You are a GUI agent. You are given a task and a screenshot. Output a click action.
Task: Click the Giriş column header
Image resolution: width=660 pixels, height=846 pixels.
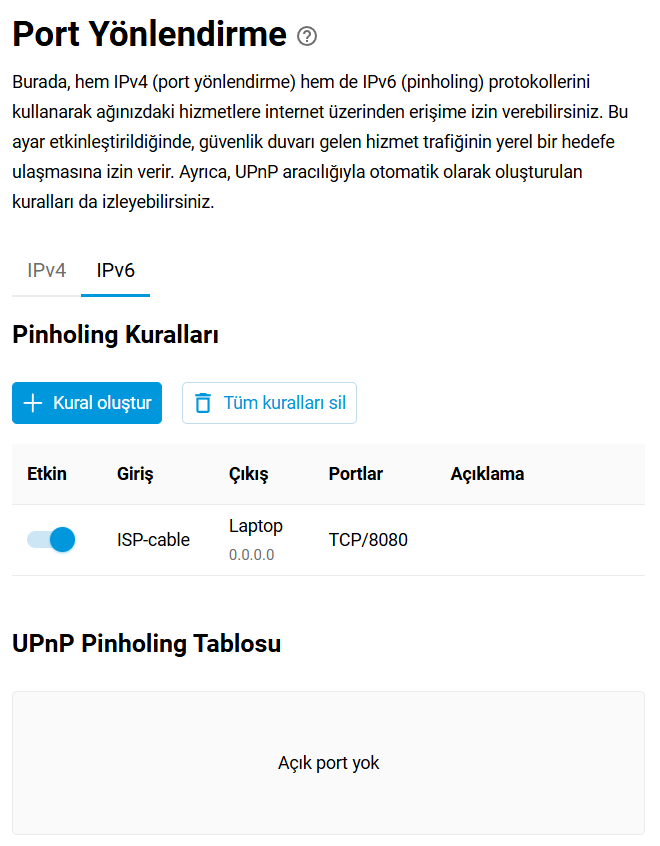pyautogui.click(x=135, y=474)
